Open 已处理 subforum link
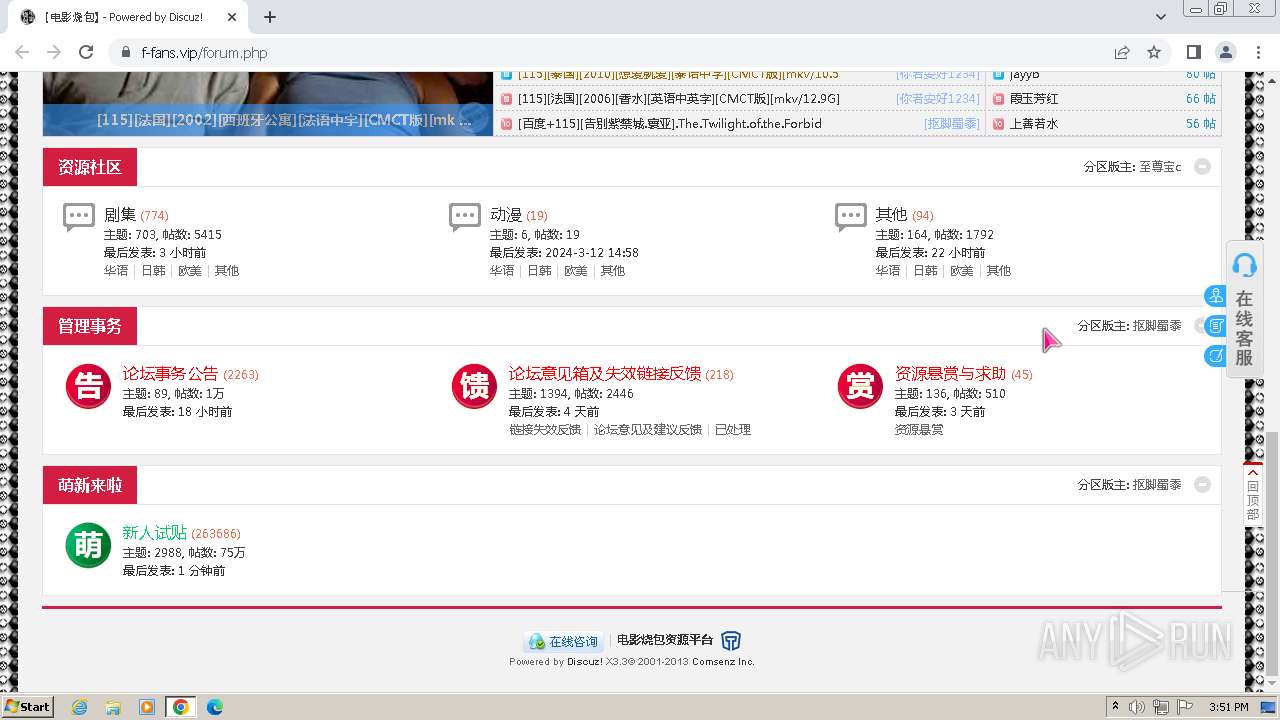This screenshot has height=720, width=1280. point(733,430)
